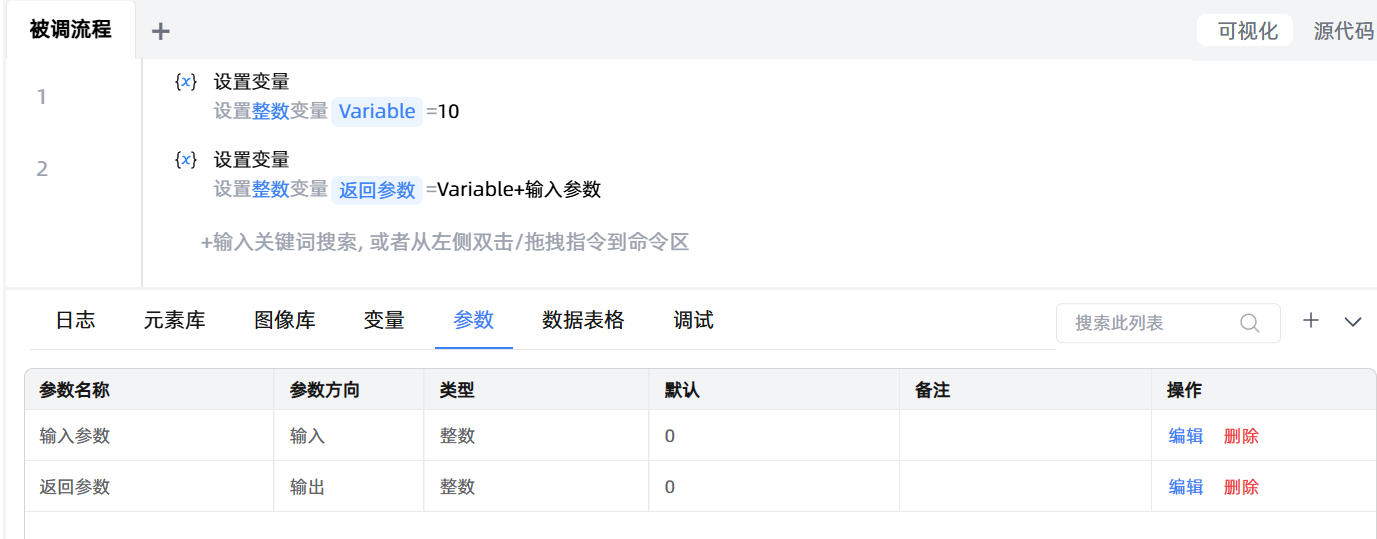Image resolution: width=1377 pixels, height=539 pixels.
Task: Click the 搜索此列表 search field
Action: 1150,323
